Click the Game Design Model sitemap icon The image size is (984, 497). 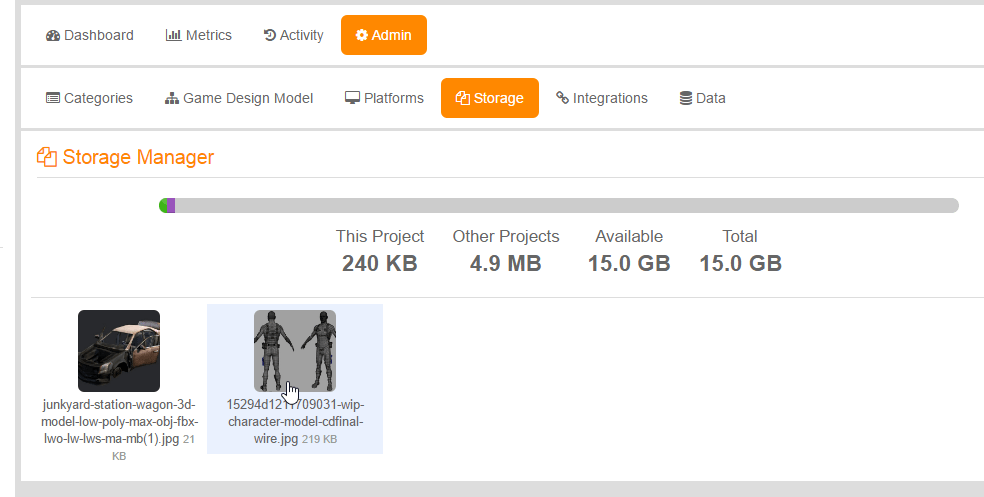tap(172, 98)
